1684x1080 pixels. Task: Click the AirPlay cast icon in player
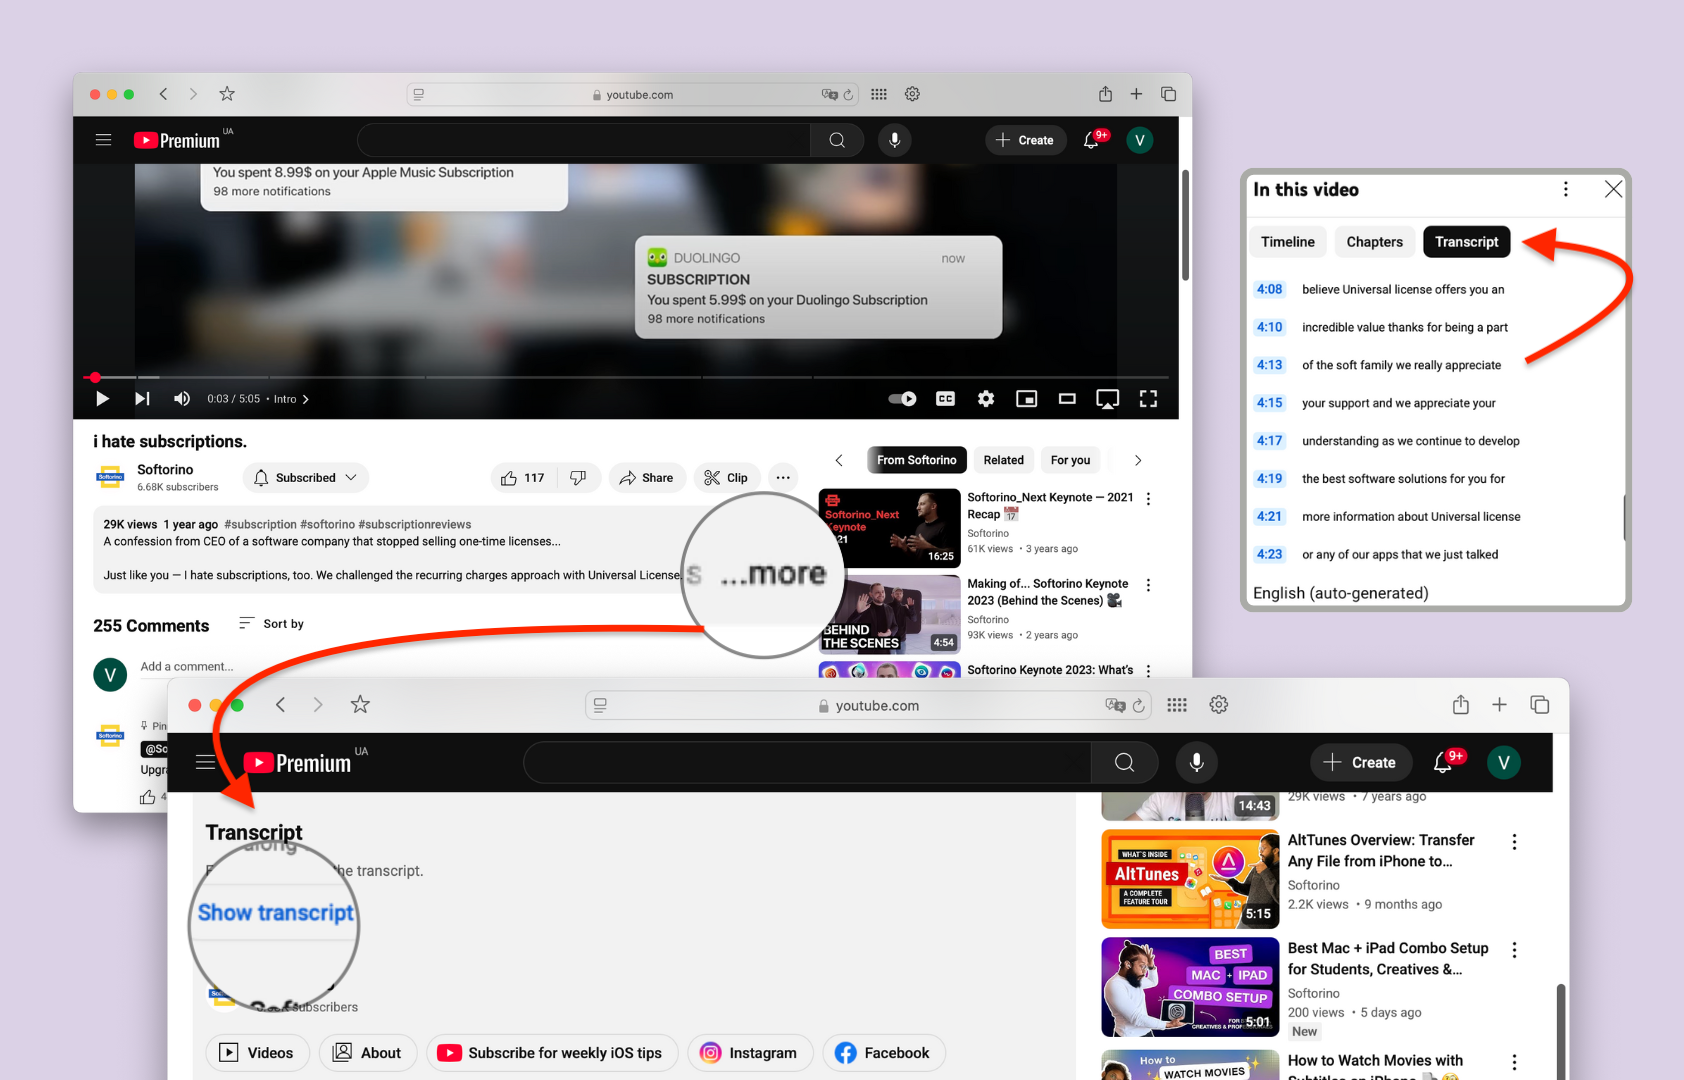click(1108, 399)
